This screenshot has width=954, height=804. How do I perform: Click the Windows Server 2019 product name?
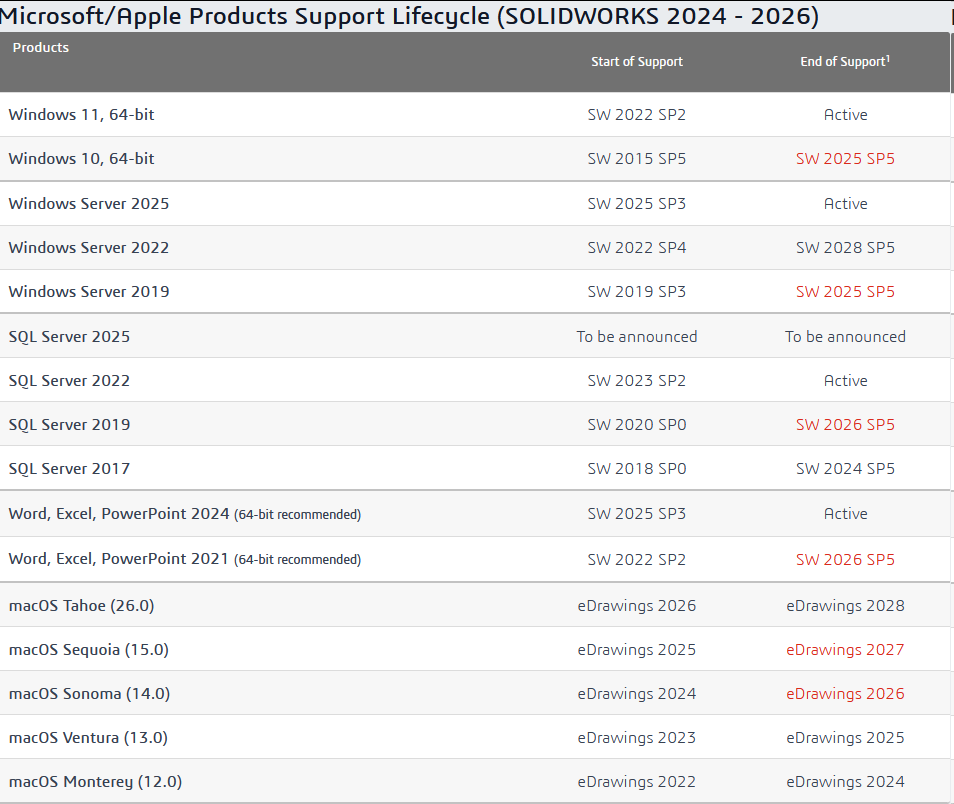coord(89,291)
